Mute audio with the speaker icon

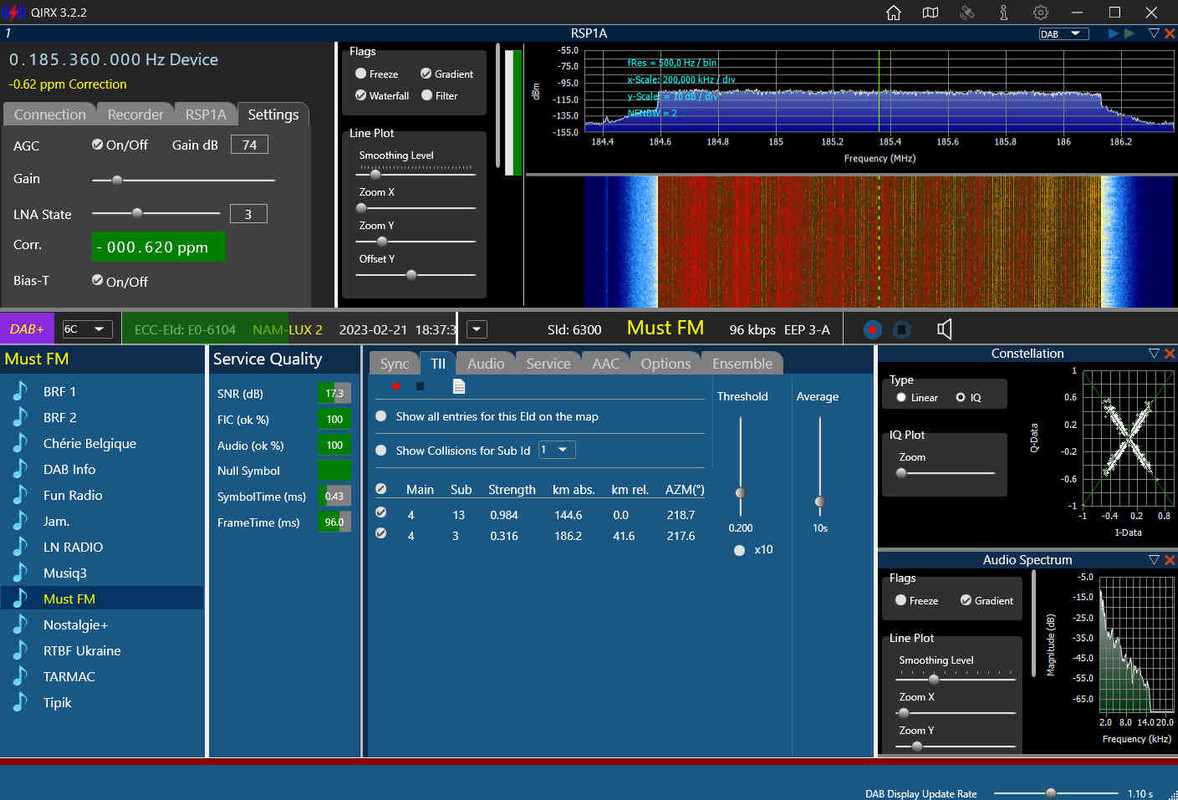pyautogui.click(x=944, y=330)
